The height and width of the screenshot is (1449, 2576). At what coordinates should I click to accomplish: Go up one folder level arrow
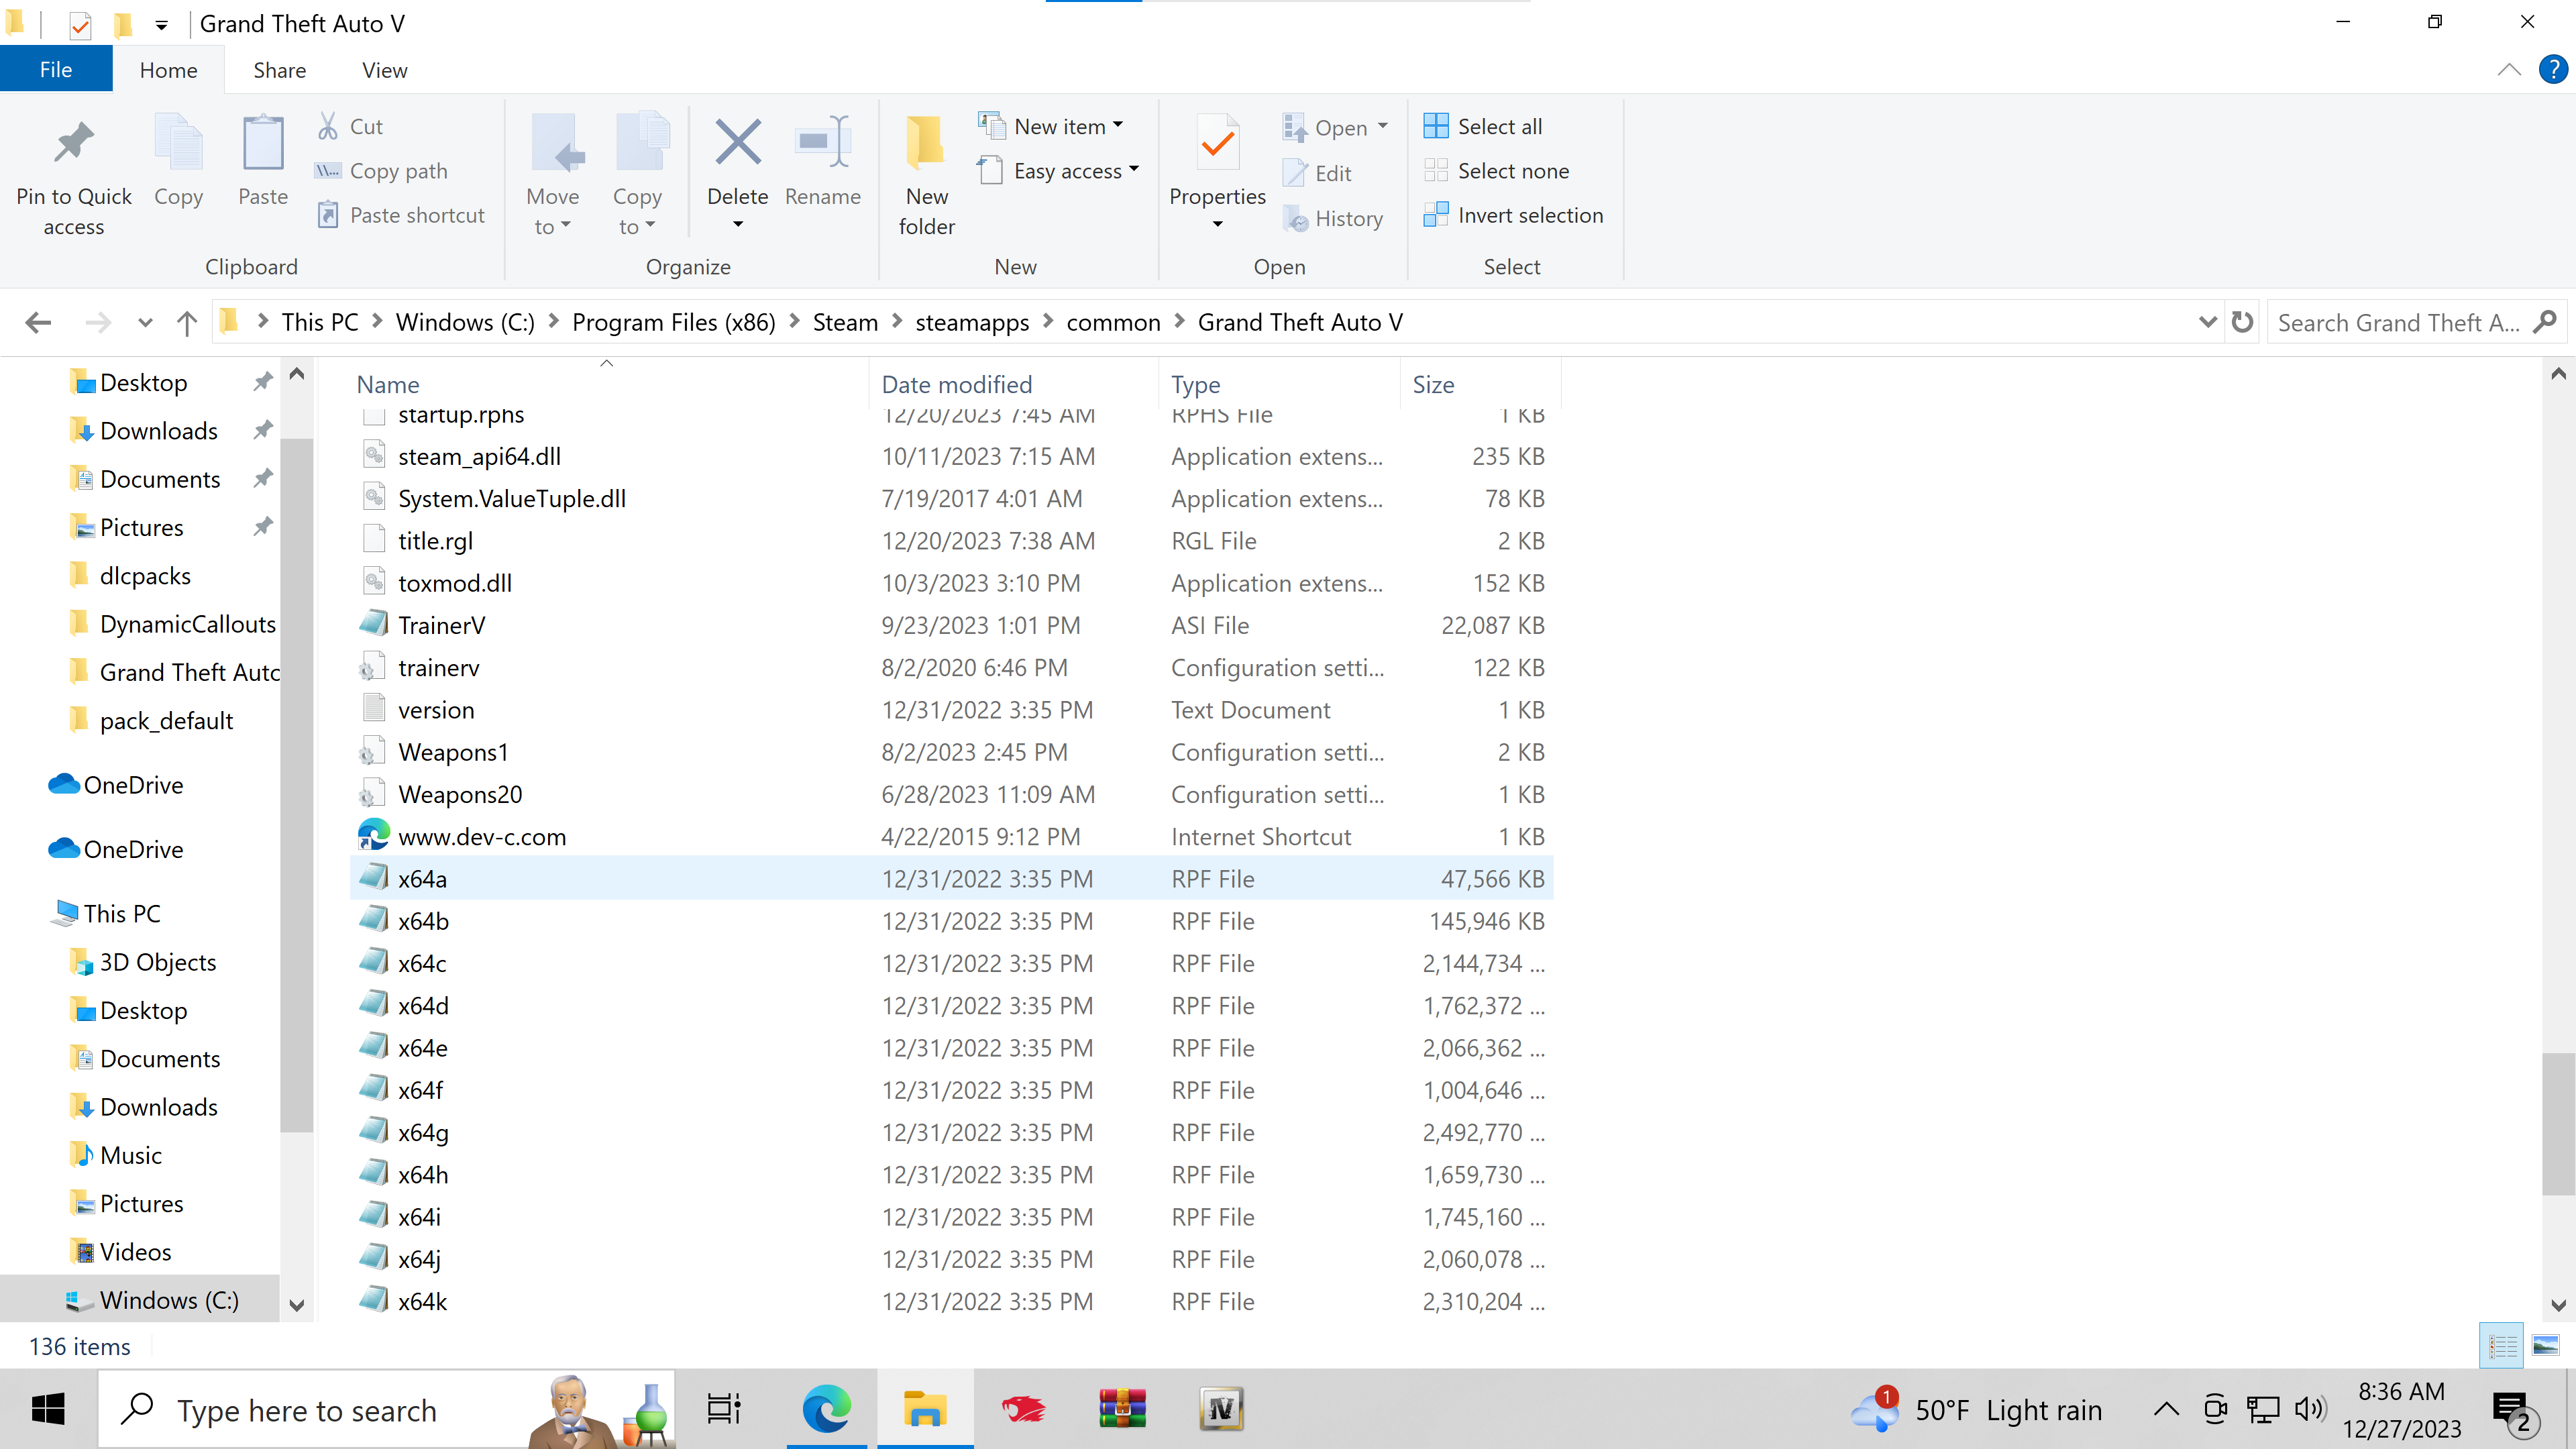[x=186, y=322]
